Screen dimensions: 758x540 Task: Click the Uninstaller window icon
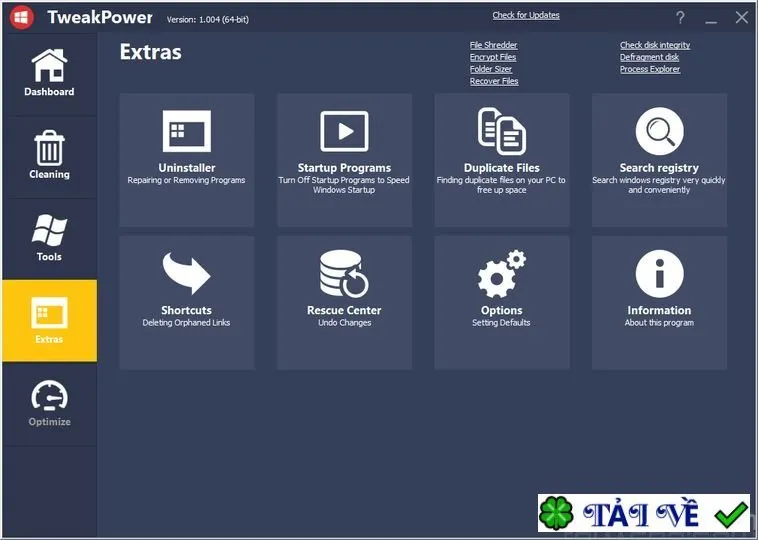(187, 131)
